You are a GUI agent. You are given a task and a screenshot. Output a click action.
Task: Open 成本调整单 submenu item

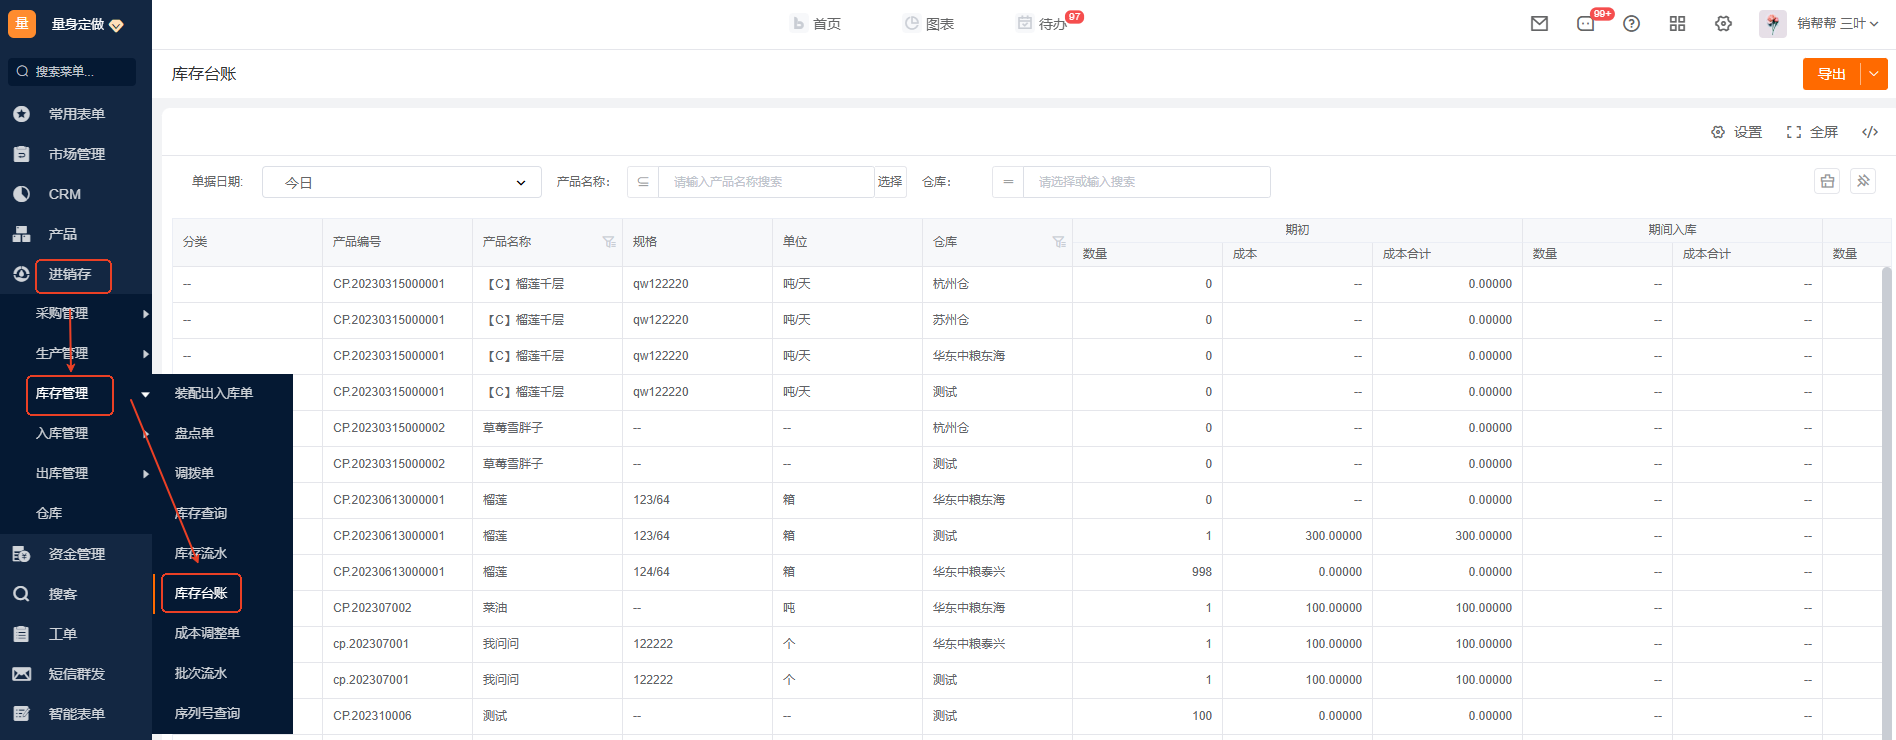pyautogui.click(x=207, y=633)
